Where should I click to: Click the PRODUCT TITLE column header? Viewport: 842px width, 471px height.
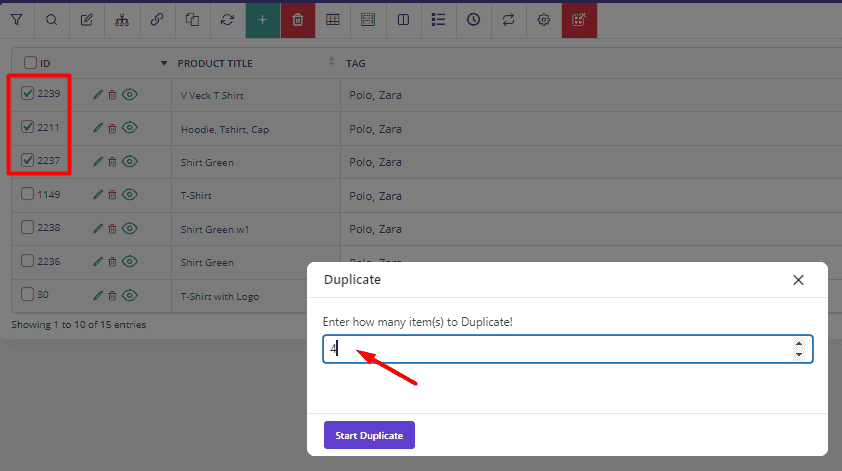(x=215, y=63)
